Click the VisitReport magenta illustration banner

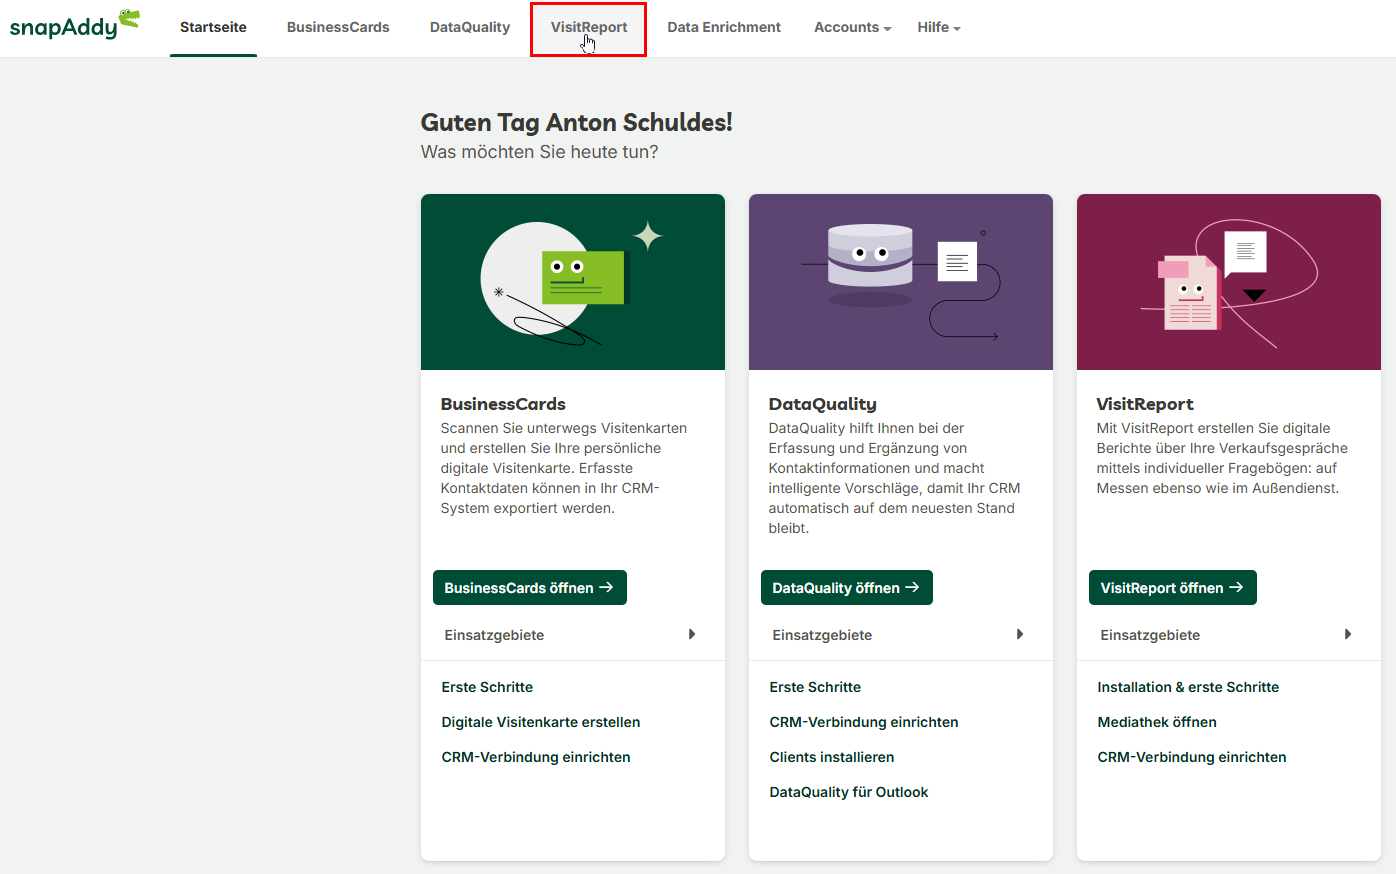pyautogui.click(x=1229, y=282)
